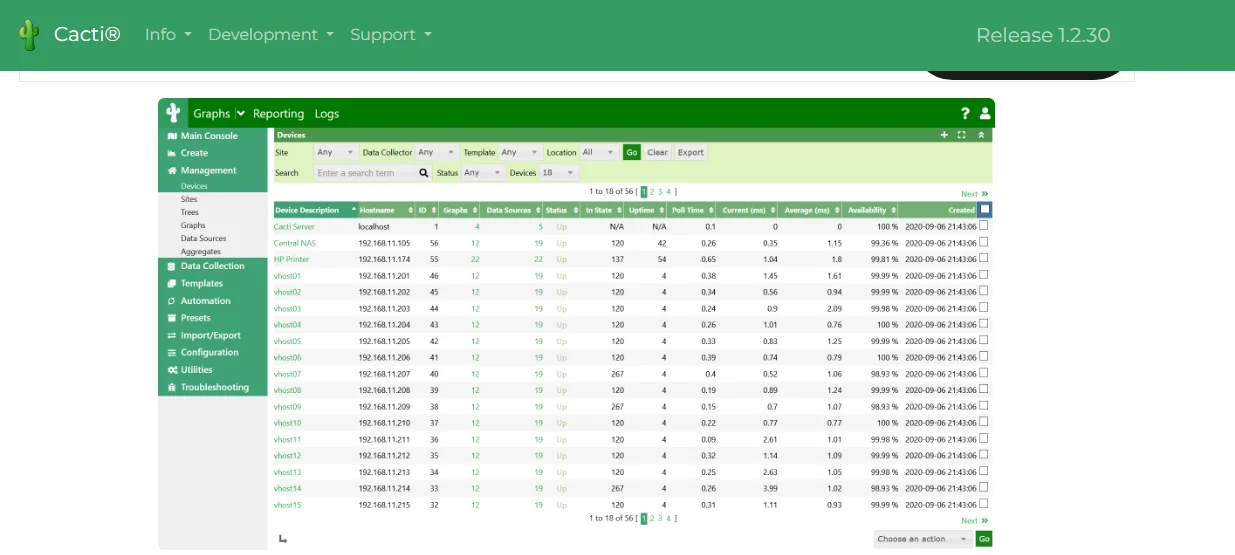Expand the Data Collector dropdown
The image size is (1235, 555).
(436, 153)
